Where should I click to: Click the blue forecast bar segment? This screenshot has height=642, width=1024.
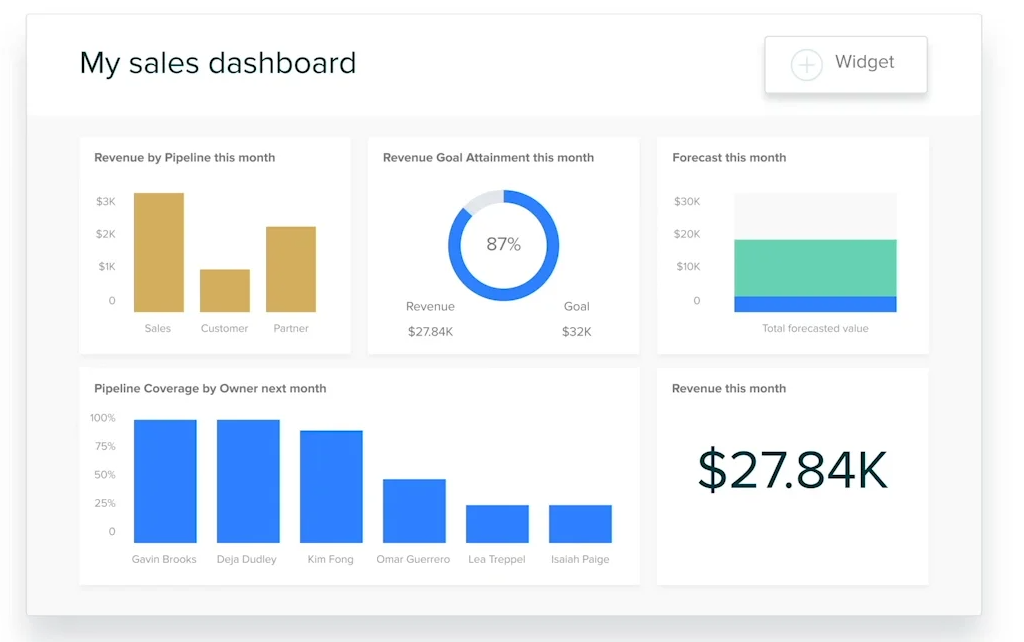point(815,304)
